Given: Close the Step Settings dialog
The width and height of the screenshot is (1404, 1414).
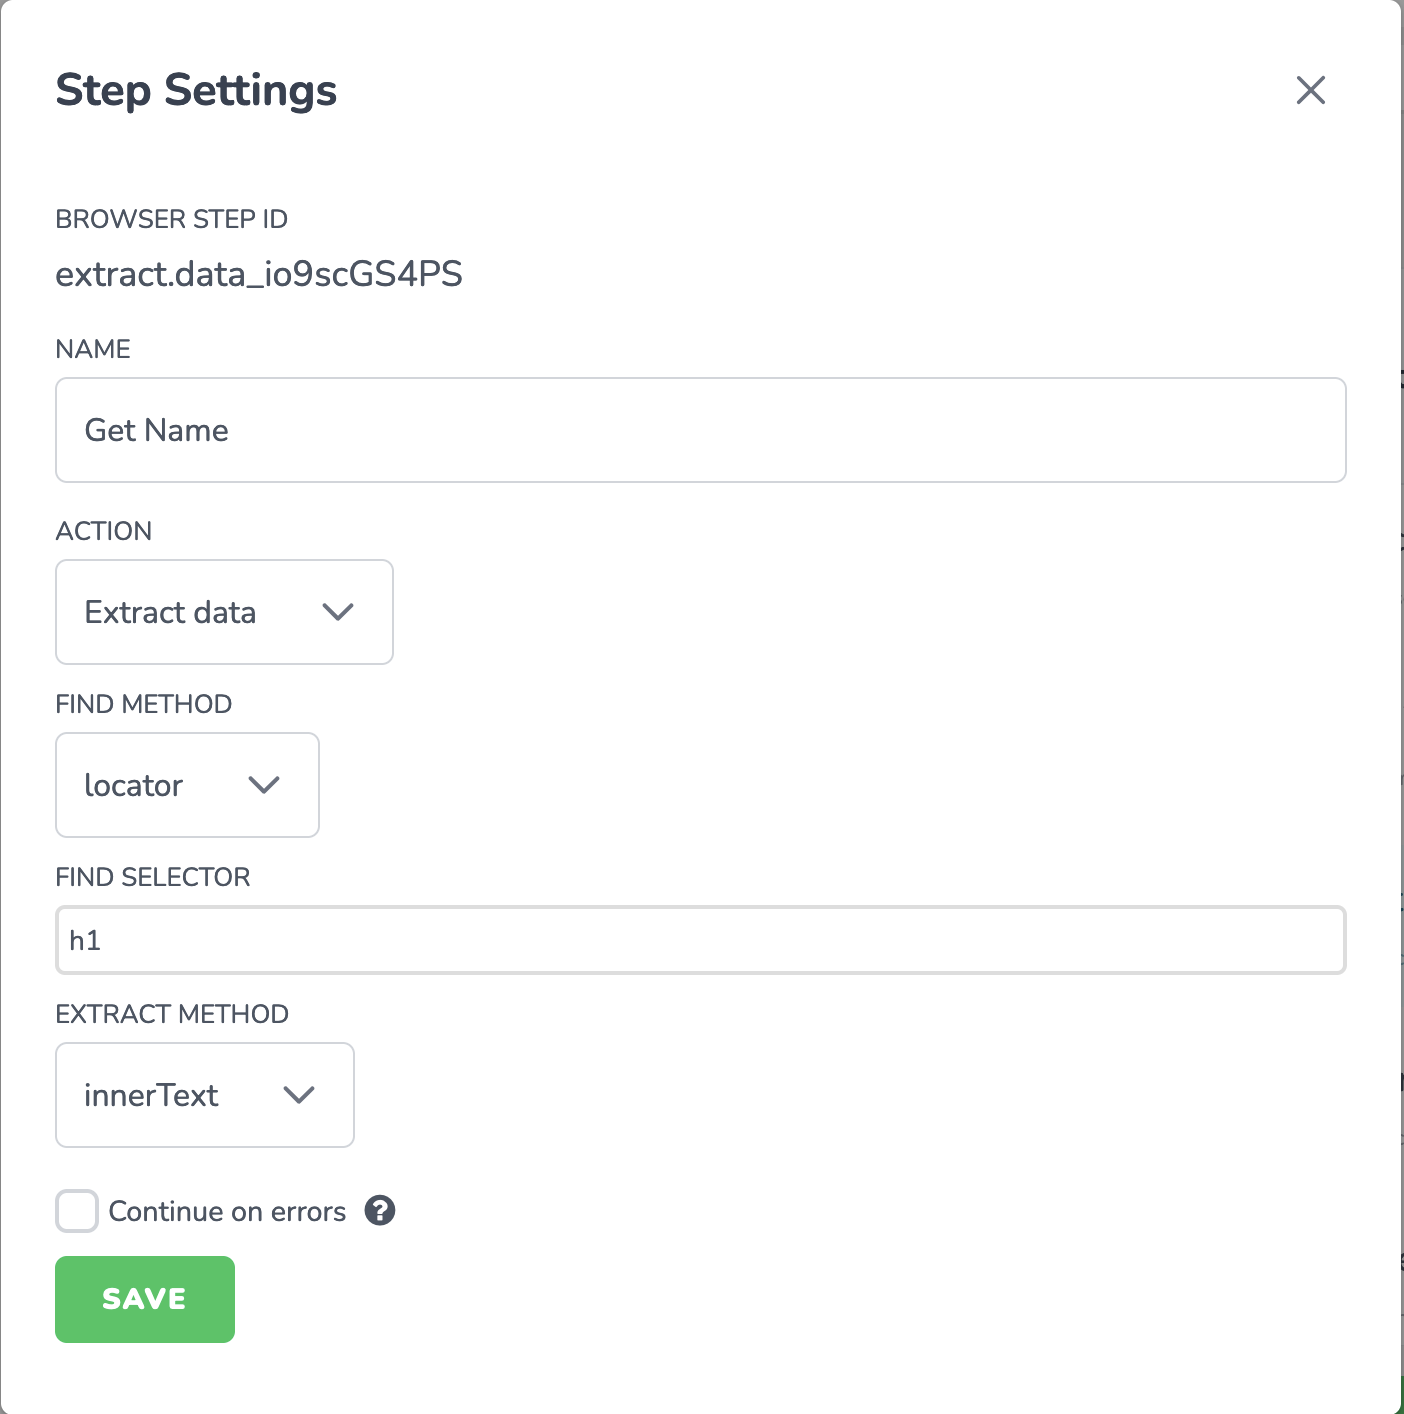Looking at the screenshot, I should point(1310,90).
